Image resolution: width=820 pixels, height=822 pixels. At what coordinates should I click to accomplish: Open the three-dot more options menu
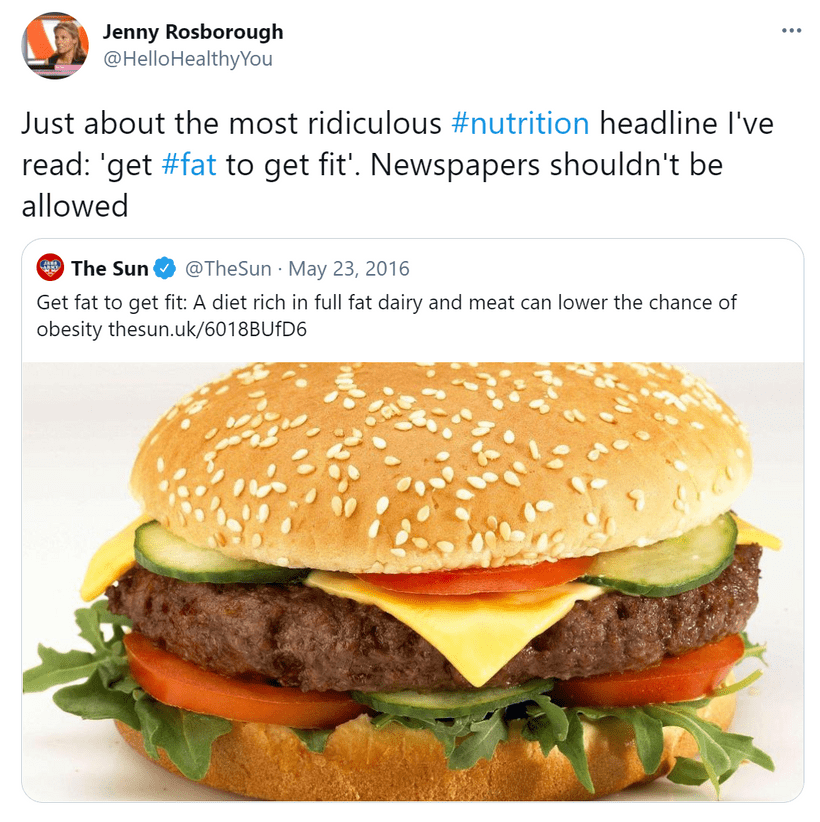[x=791, y=30]
